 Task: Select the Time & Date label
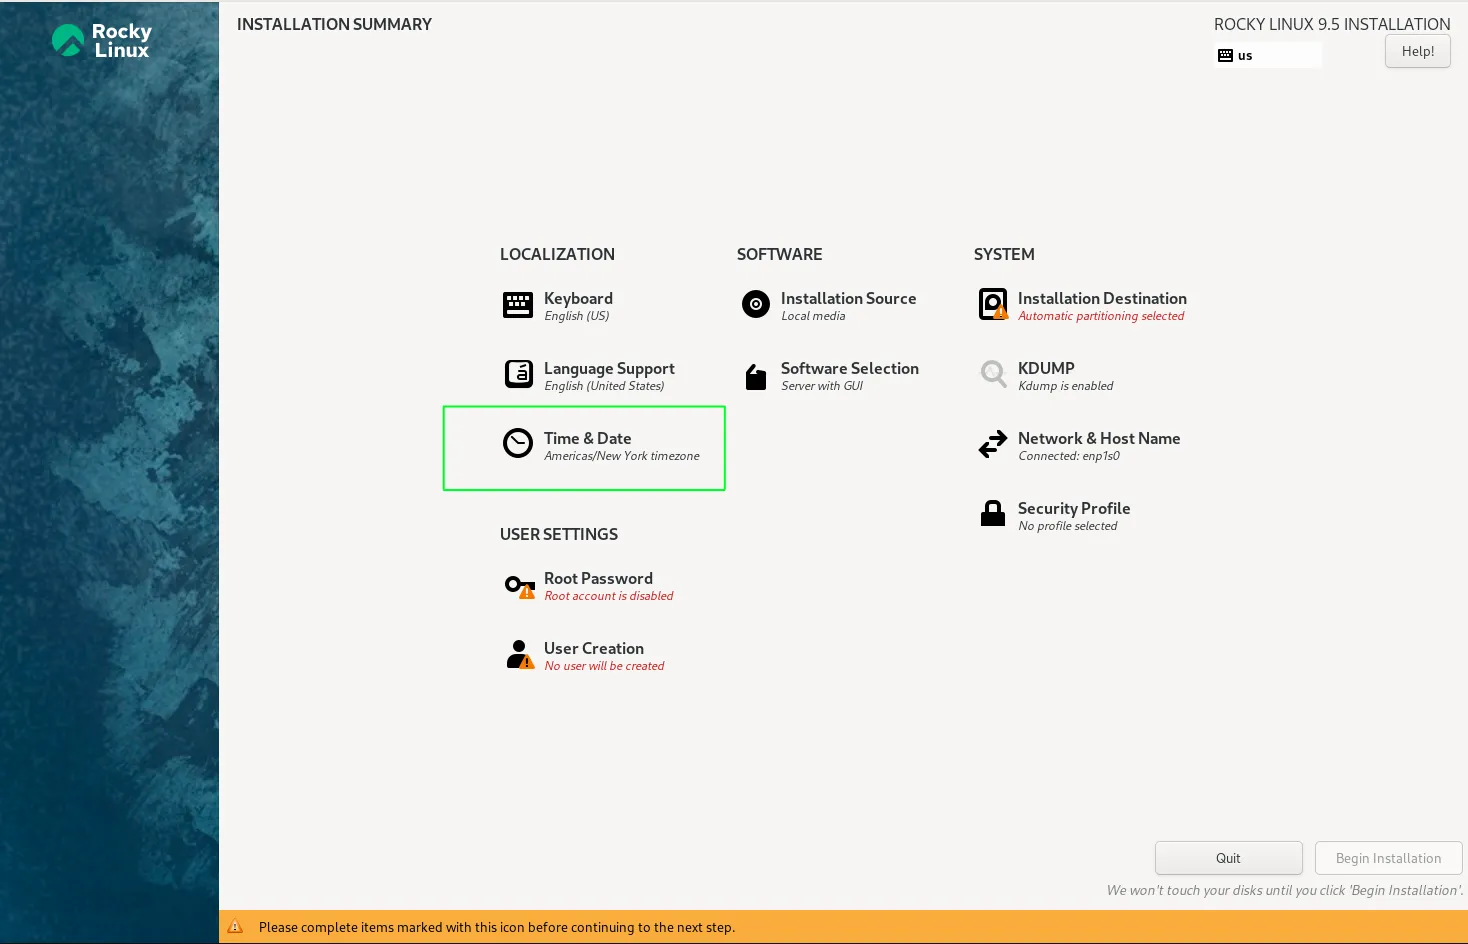click(587, 438)
